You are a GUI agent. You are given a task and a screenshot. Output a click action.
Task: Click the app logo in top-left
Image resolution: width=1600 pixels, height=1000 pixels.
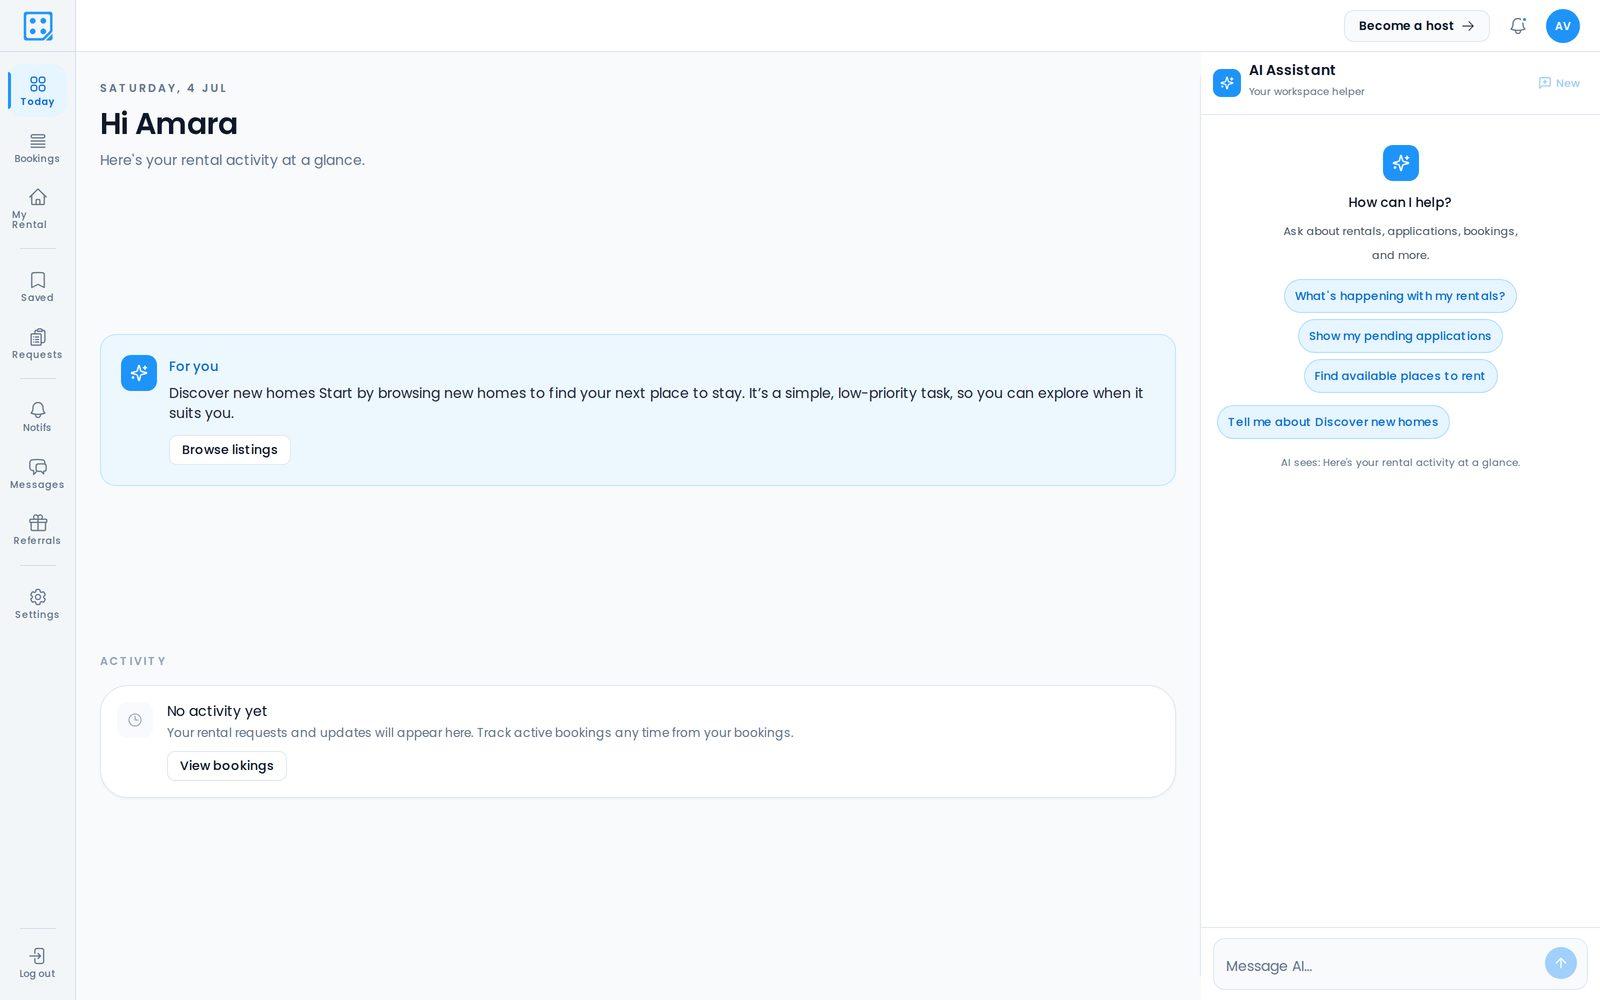tap(38, 26)
